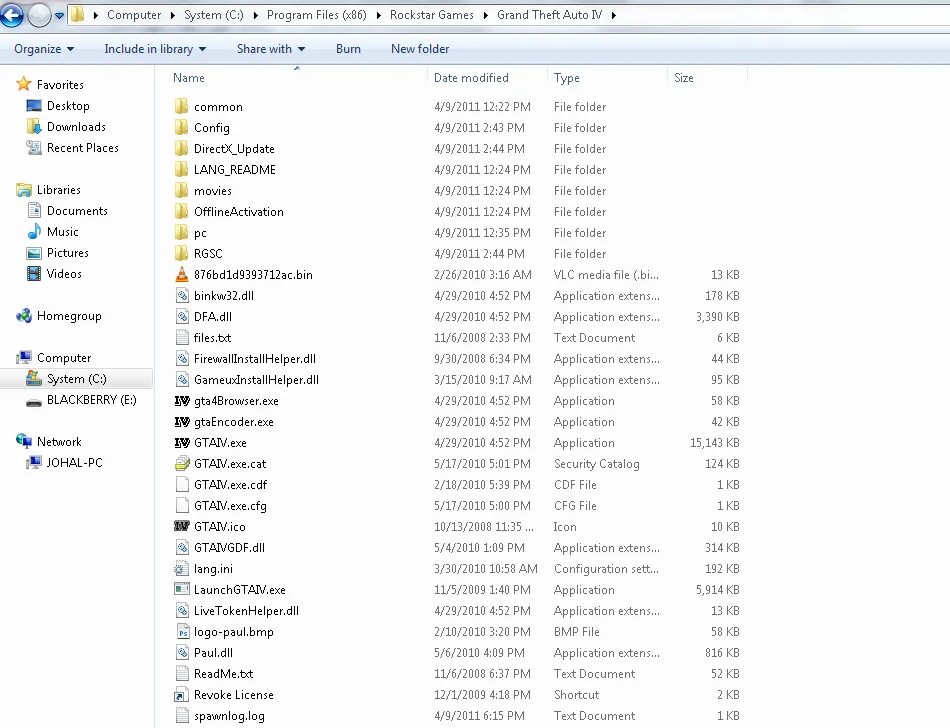Image resolution: width=950 pixels, height=728 pixels.
Task: Open the Organize menu
Action: click(44, 49)
